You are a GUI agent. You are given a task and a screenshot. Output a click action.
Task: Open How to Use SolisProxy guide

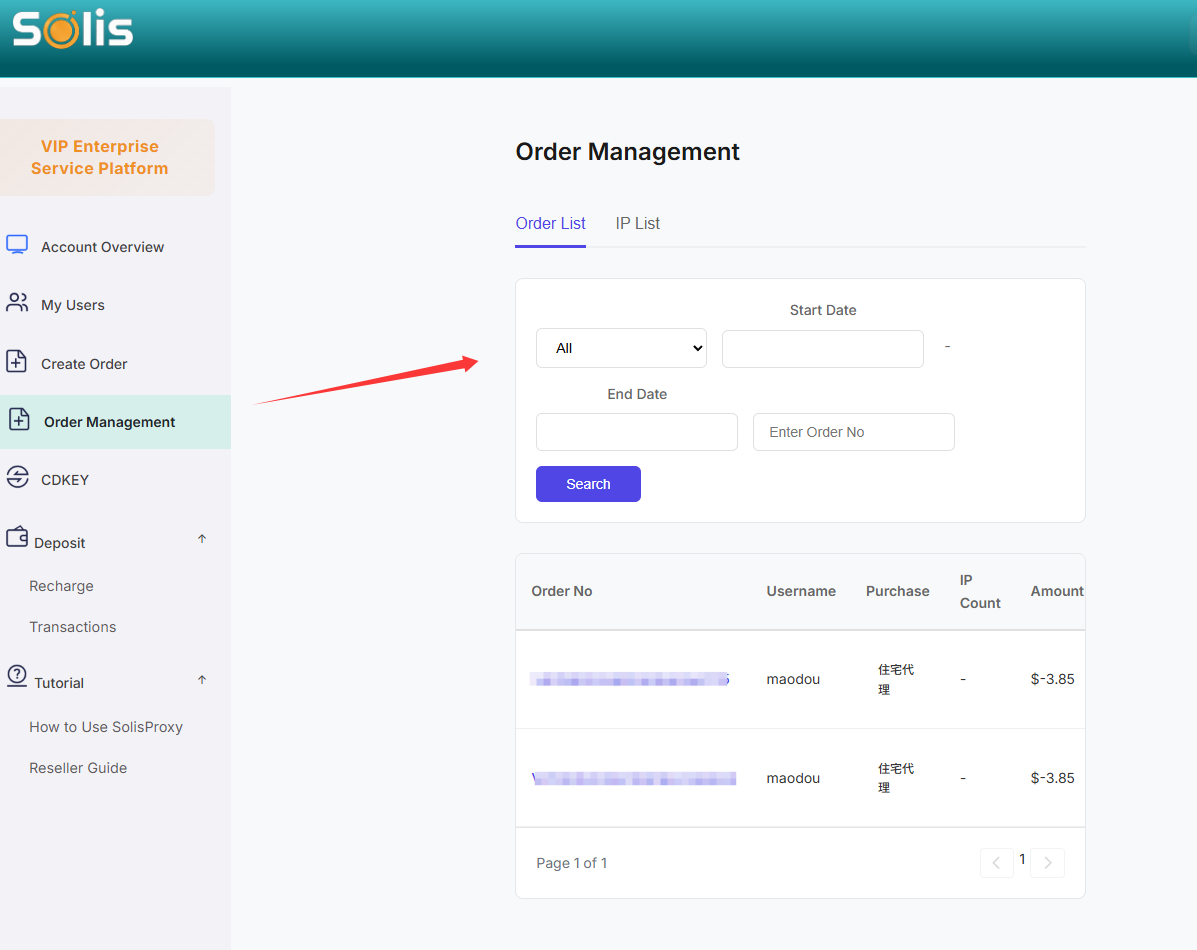click(106, 727)
